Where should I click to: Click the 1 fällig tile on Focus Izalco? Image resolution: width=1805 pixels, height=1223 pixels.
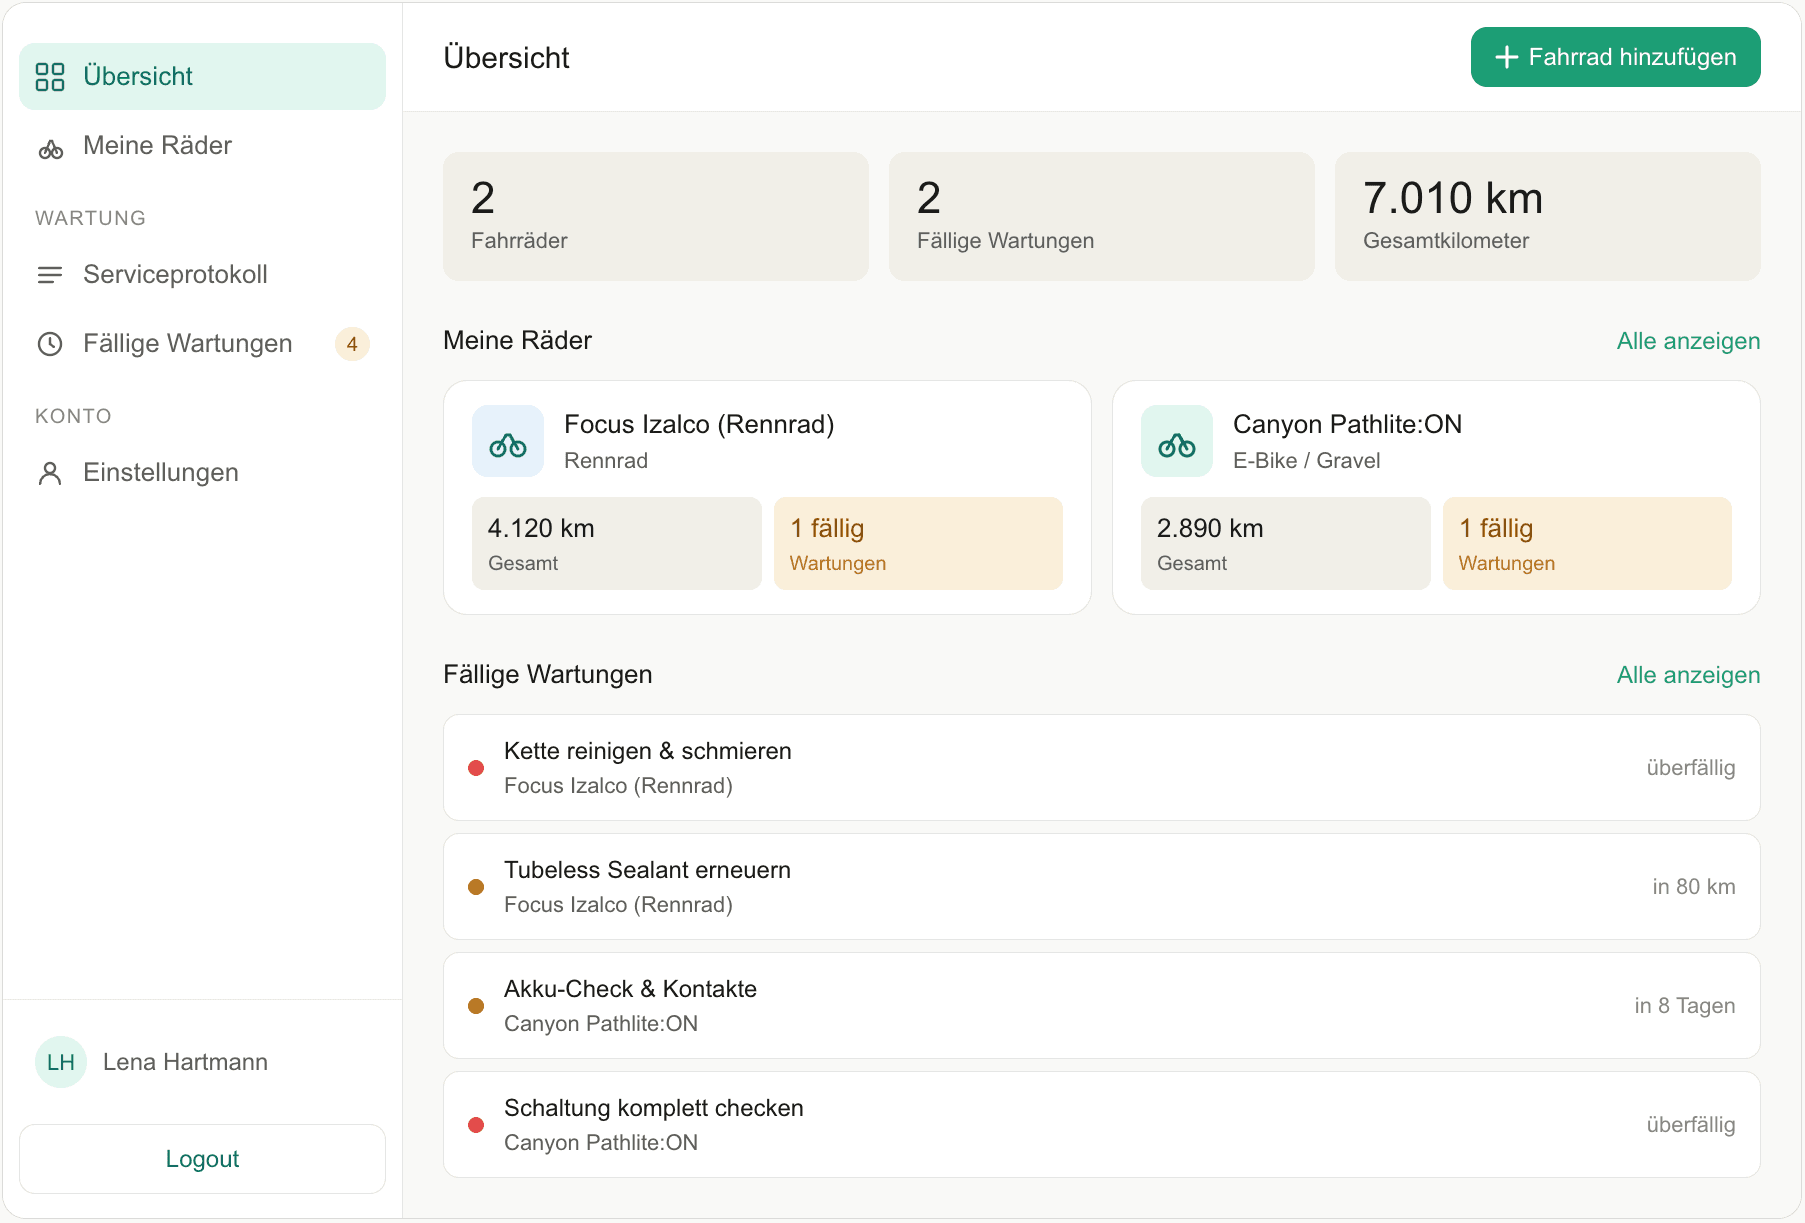tap(918, 544)
